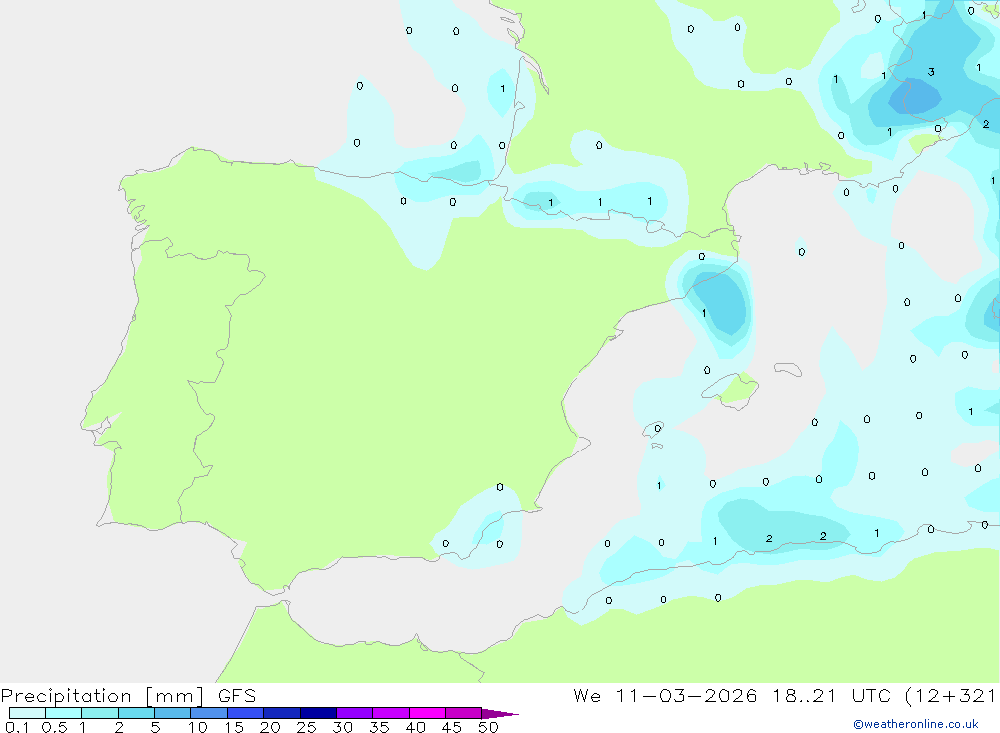Viewport: 1000px width, 733px height.
Task: Click the "20" legend scale label
Action: 270,727
